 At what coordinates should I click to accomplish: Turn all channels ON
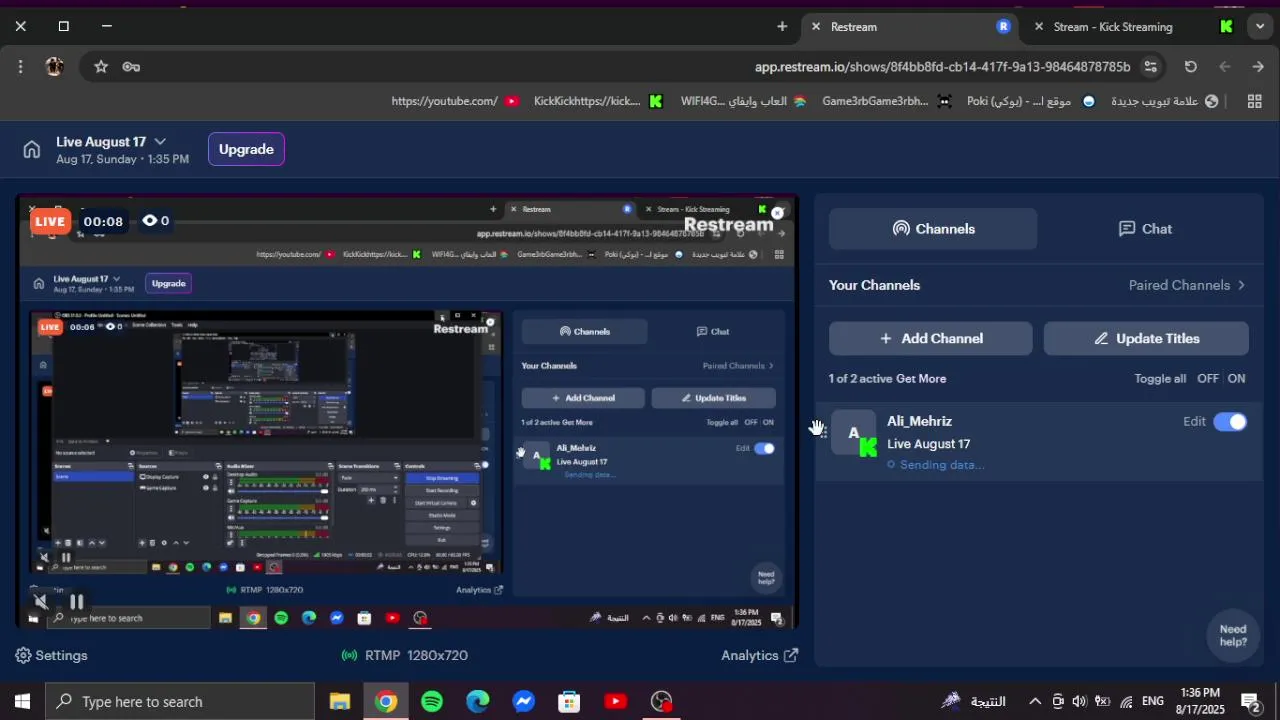pyautogui.click(x=1237, y=379)
